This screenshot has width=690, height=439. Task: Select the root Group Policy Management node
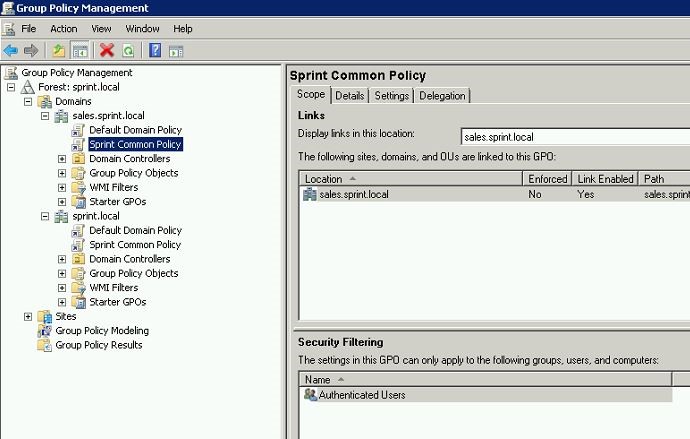pyautogui.click(x=77, y=73)
